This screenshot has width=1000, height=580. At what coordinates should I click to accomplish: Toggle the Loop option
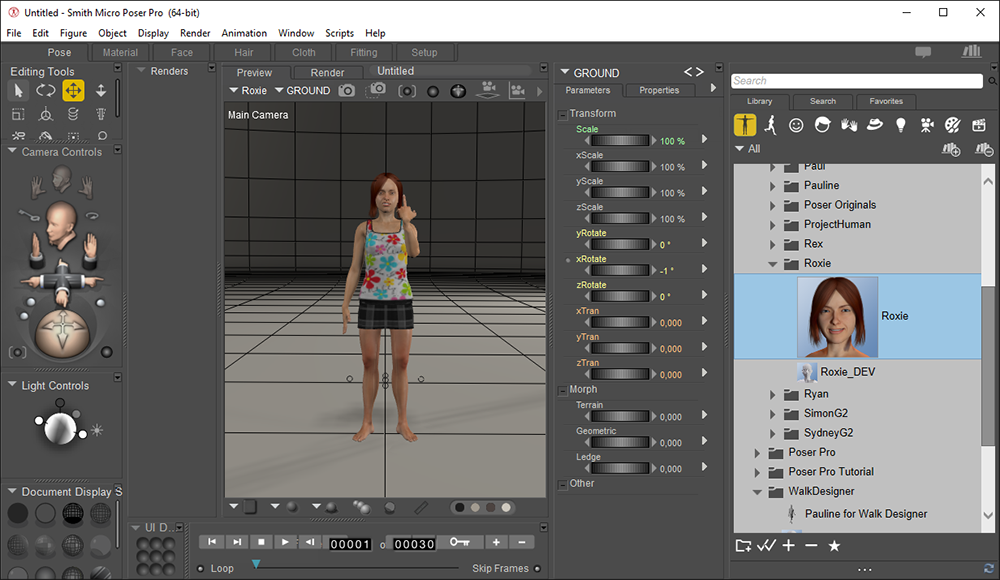click(200, 569)
